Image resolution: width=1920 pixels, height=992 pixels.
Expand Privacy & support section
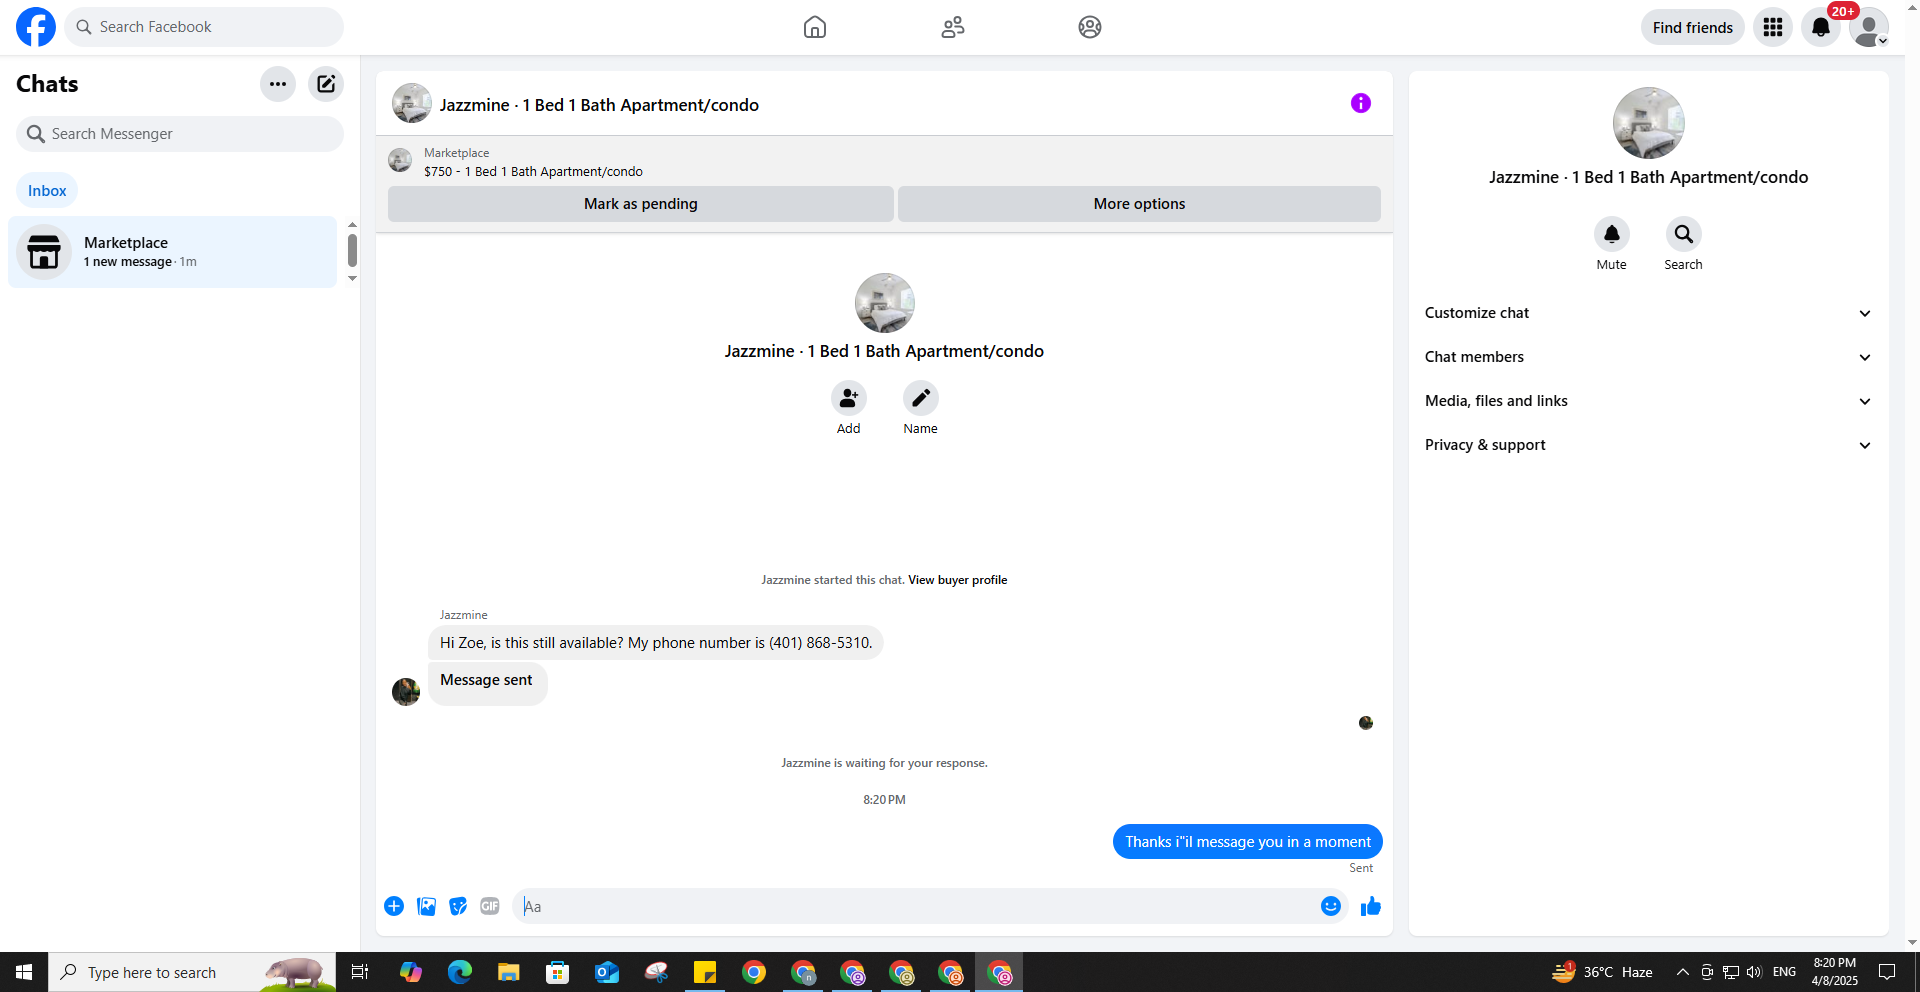coord(1648,445)
